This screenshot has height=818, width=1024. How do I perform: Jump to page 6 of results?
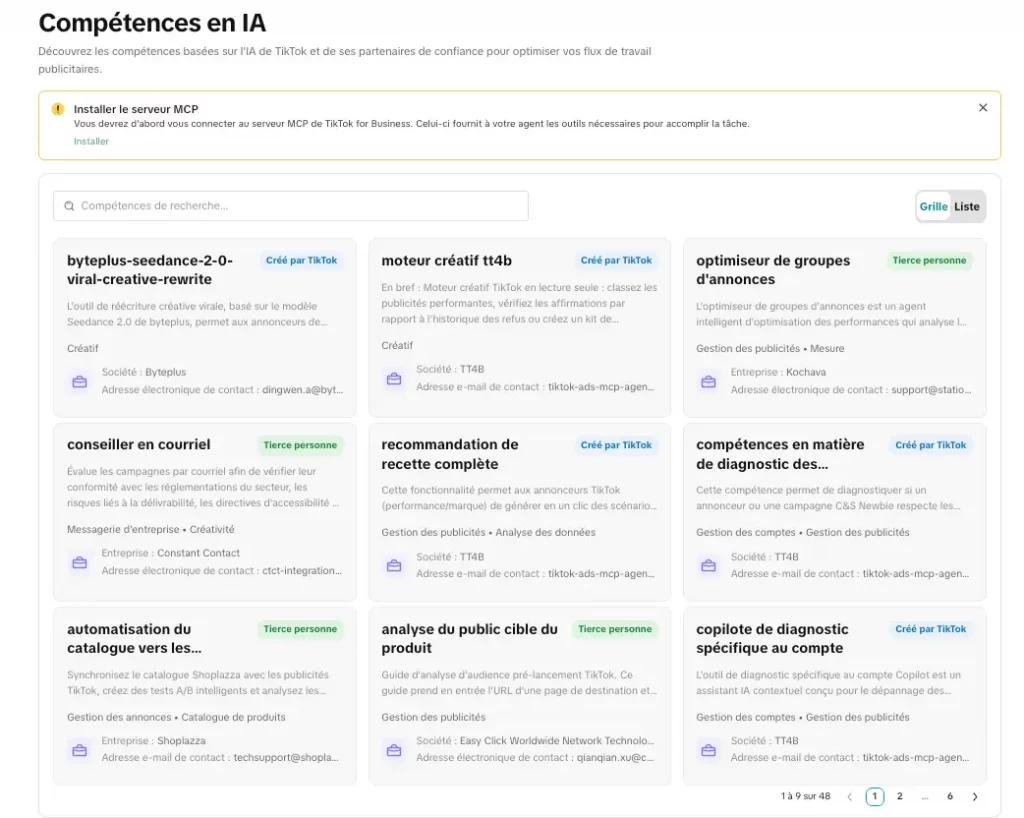(x=950, y=796)
